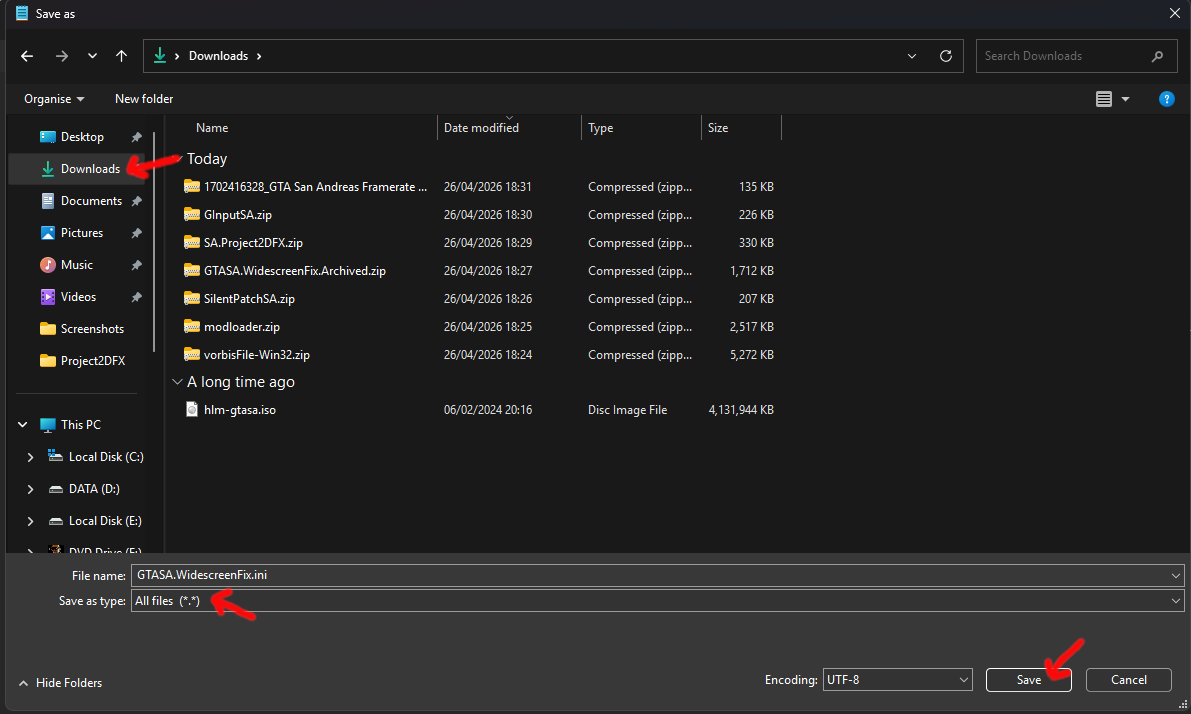Collapse the This PC tree node
This screenshot has height=714, width=1191.
pos(23,425)
